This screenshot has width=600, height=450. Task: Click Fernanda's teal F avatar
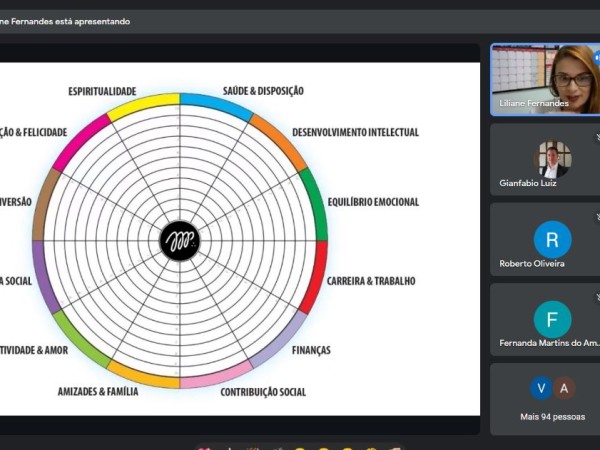coord(552,319)
